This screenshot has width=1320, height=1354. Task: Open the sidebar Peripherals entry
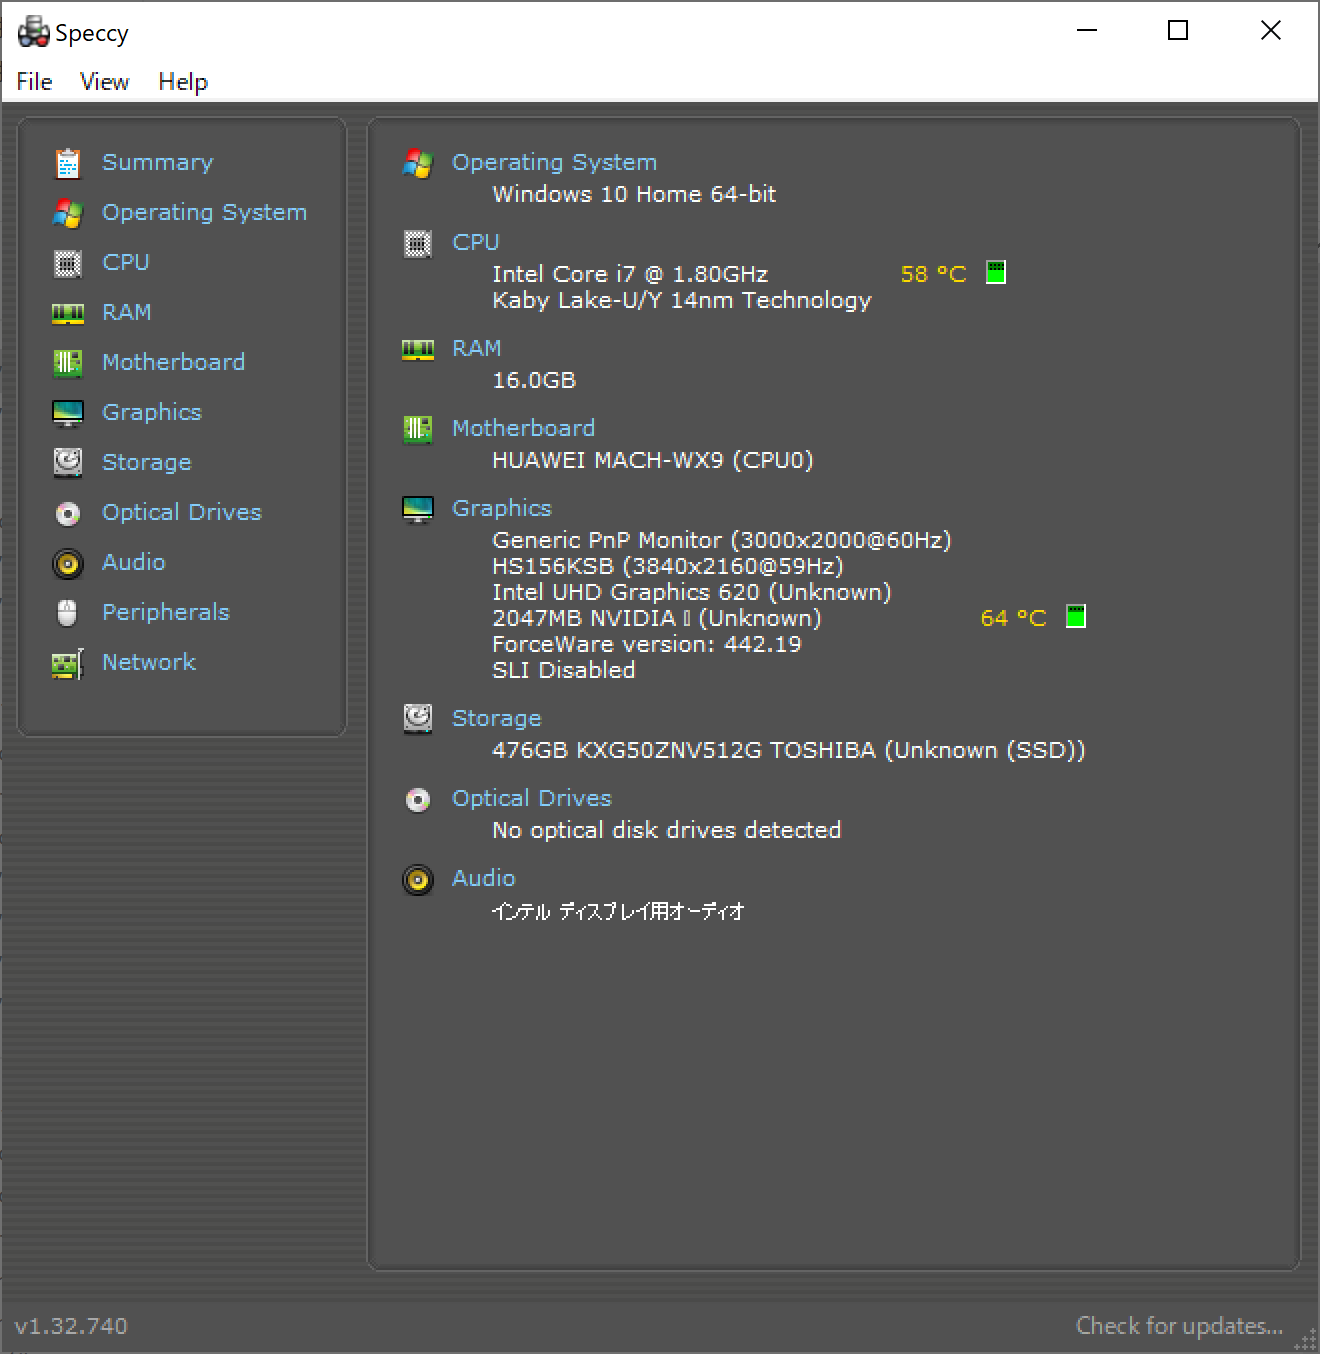166,612
